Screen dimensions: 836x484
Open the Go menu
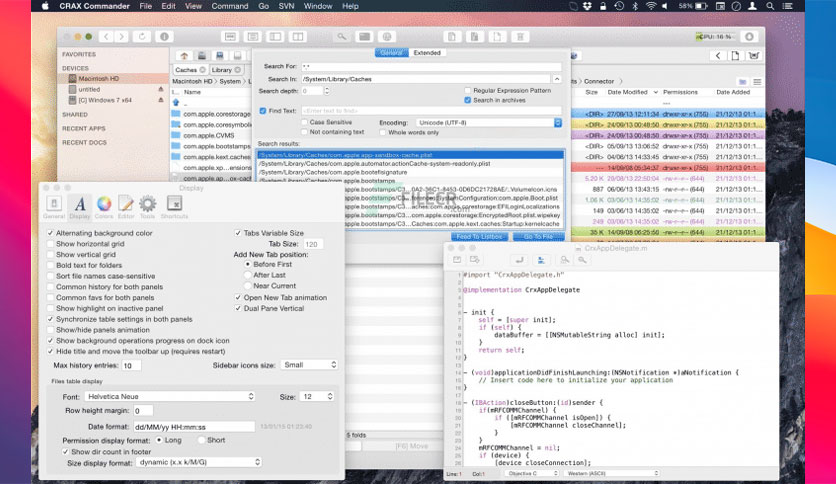263,6
